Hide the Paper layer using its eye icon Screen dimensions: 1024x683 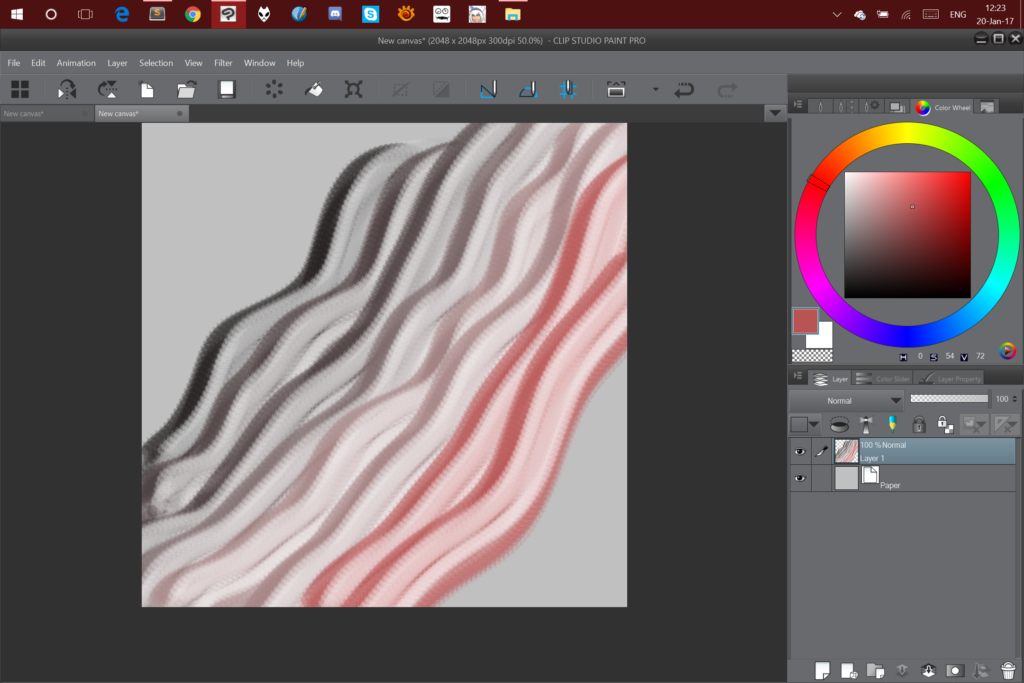800,478
